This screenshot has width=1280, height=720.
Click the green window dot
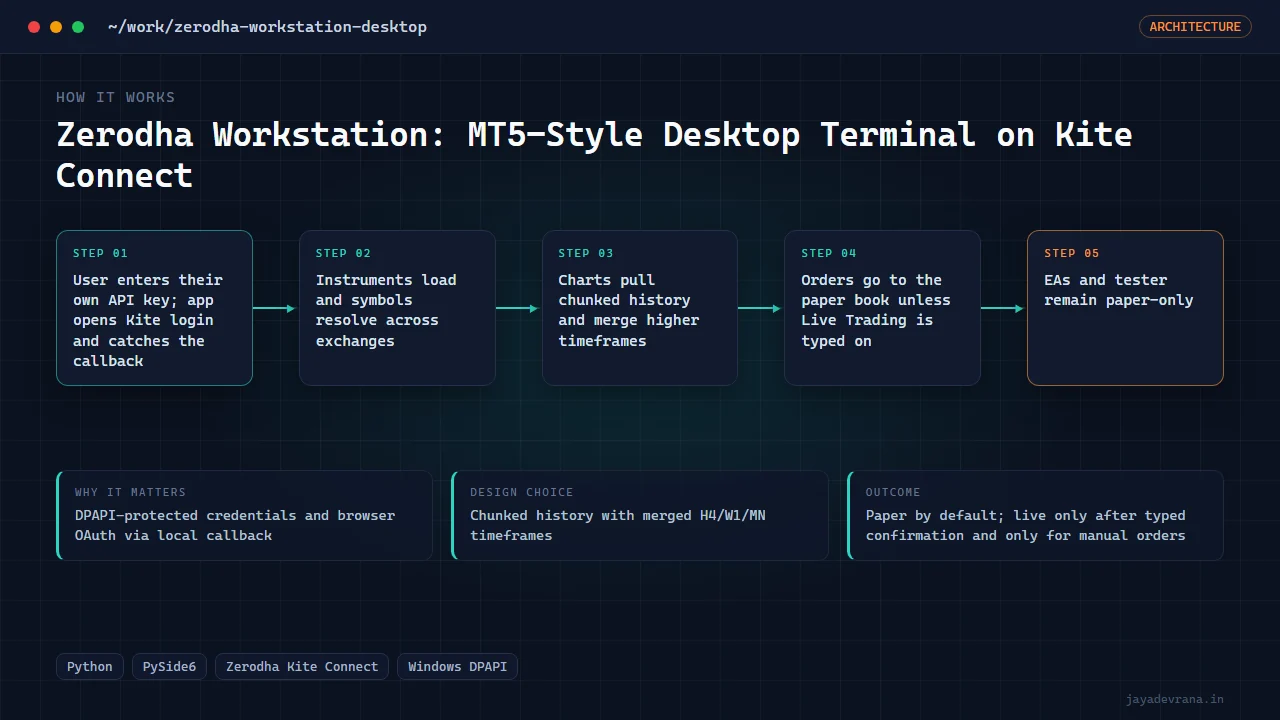[x=78, y=27]
